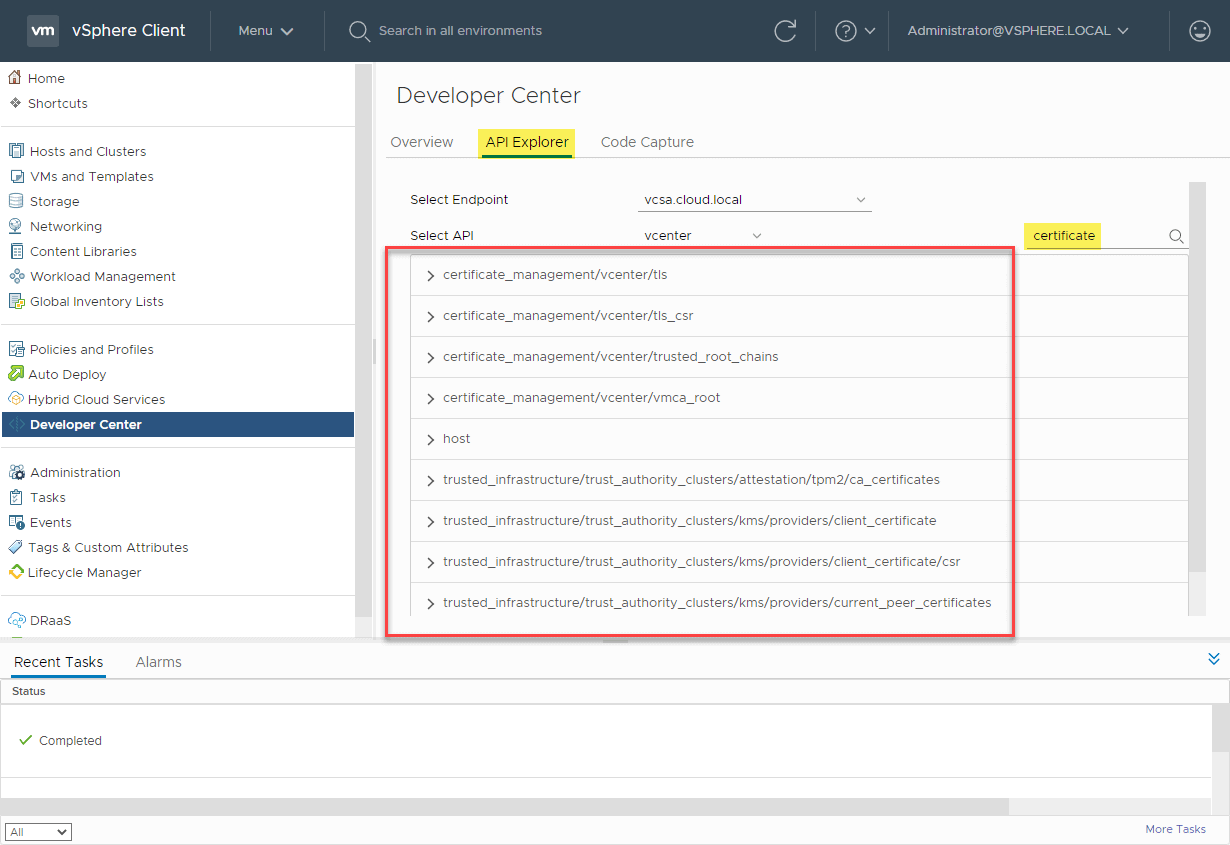Click the Home icon in sidebar

[15, 78]
